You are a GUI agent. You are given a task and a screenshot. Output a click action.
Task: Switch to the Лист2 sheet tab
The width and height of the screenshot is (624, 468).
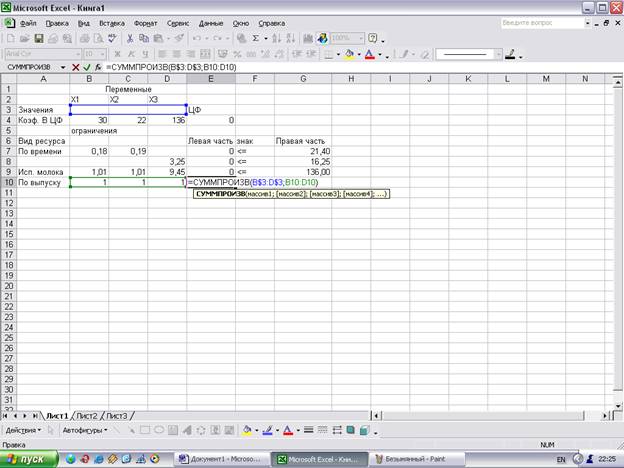(87, 414)
